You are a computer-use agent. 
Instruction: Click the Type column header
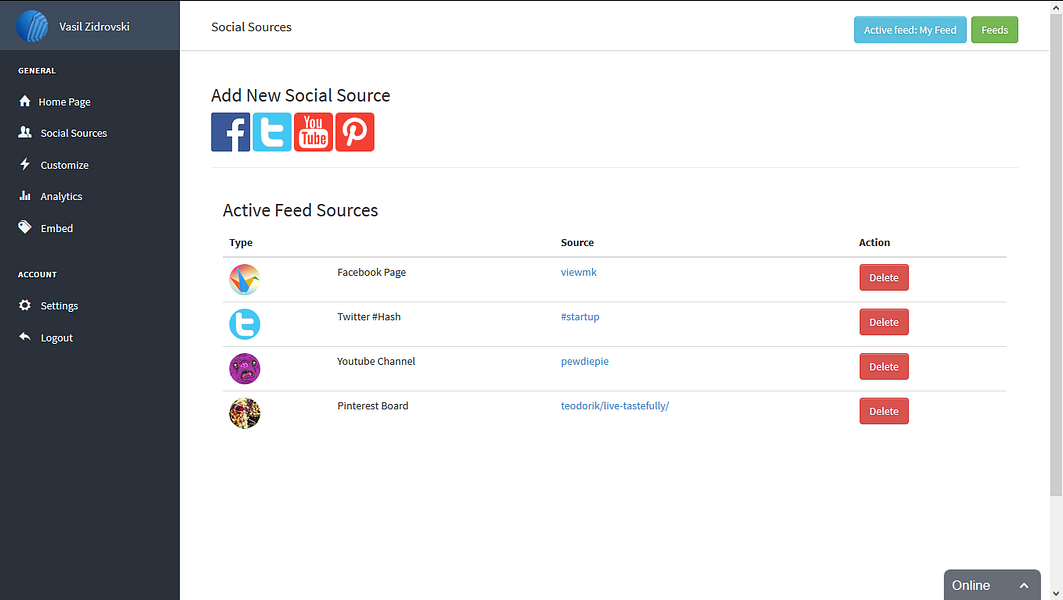pyautogui.click(x=241, y=242)
